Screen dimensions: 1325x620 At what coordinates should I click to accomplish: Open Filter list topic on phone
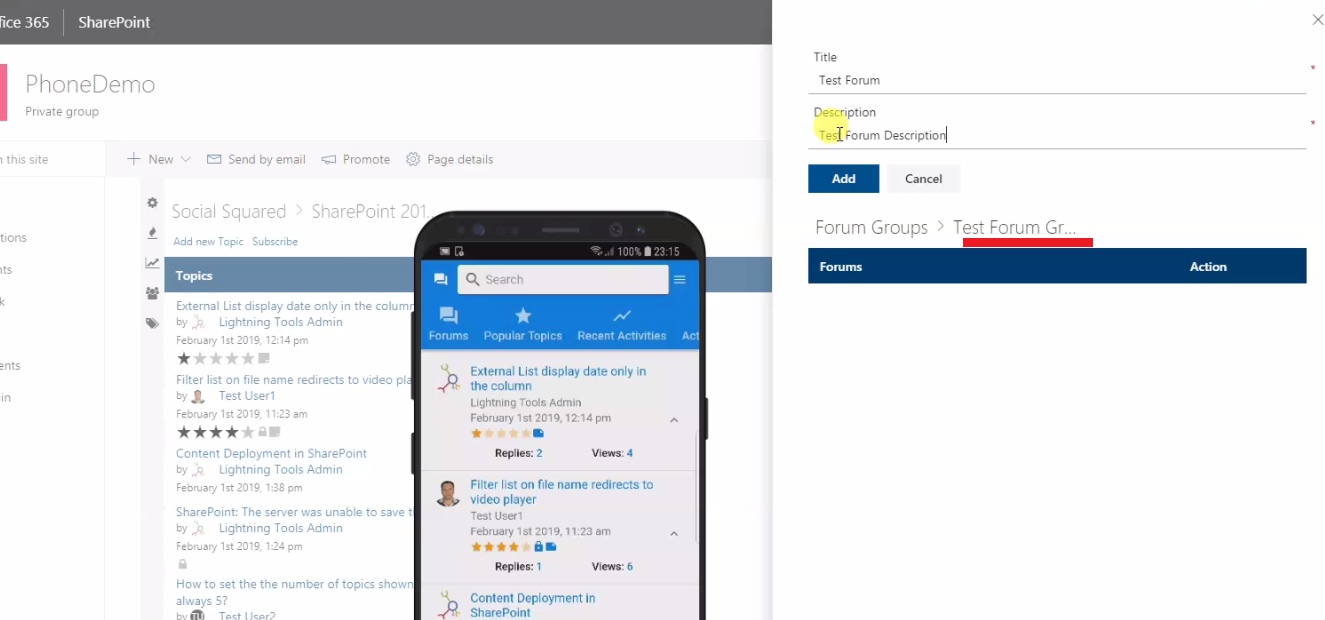(561, 492)
